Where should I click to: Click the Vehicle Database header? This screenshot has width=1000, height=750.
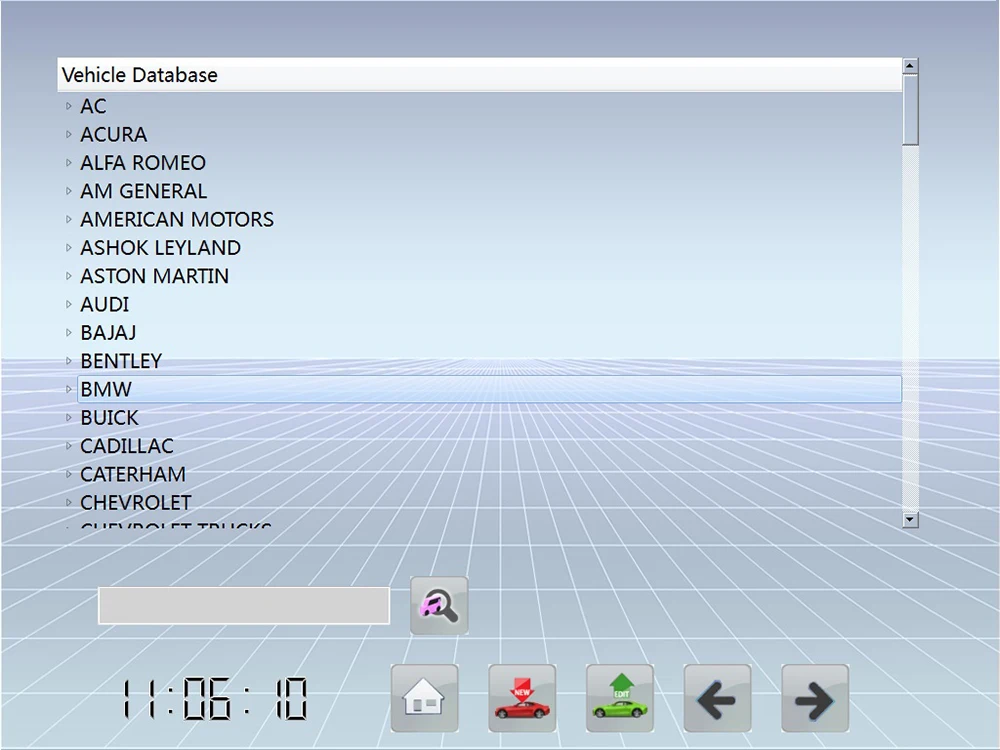[x=140, y=75]
